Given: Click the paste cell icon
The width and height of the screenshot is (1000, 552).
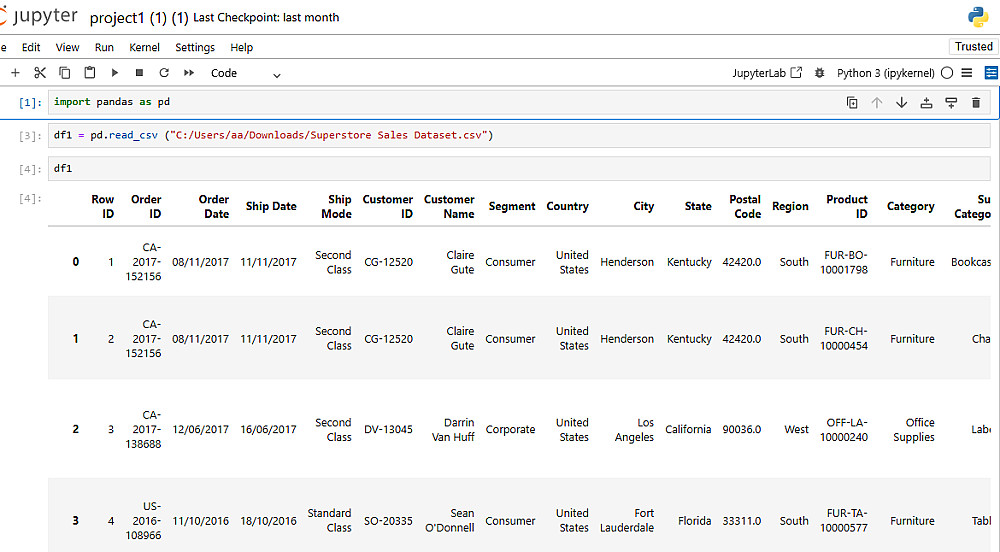Looking at the screenshot, I should pyautogui.click(x=90, y=73).
